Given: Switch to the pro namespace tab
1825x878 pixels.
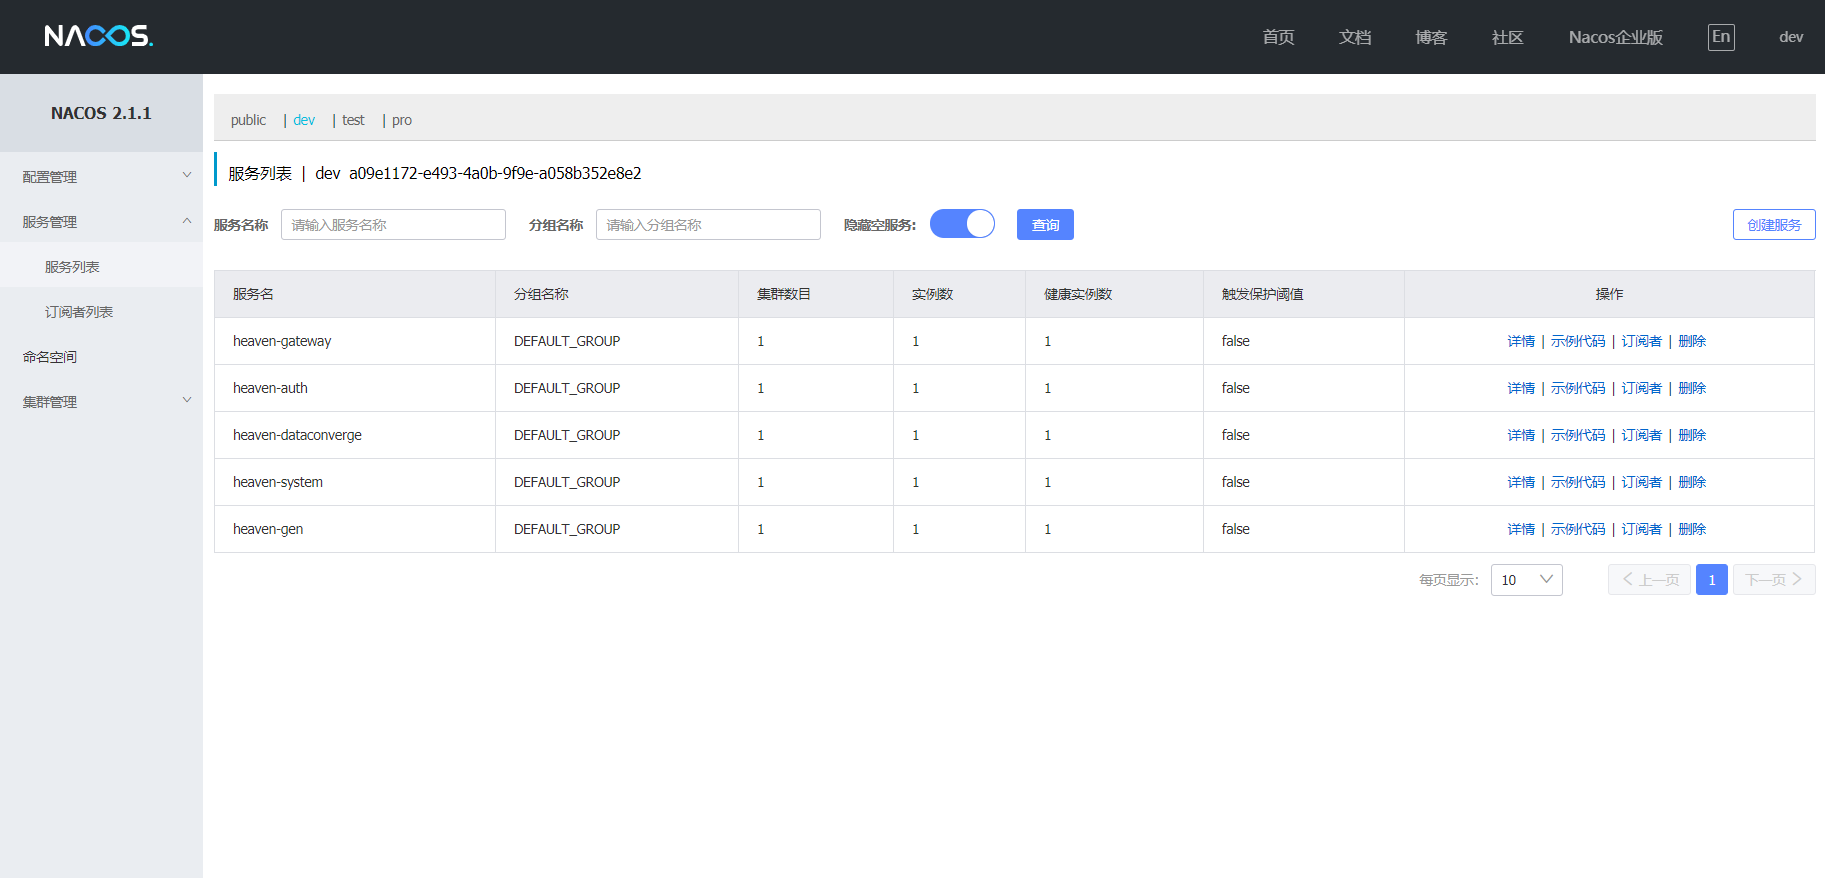Looking at the screenshot, I should [402, 120].
